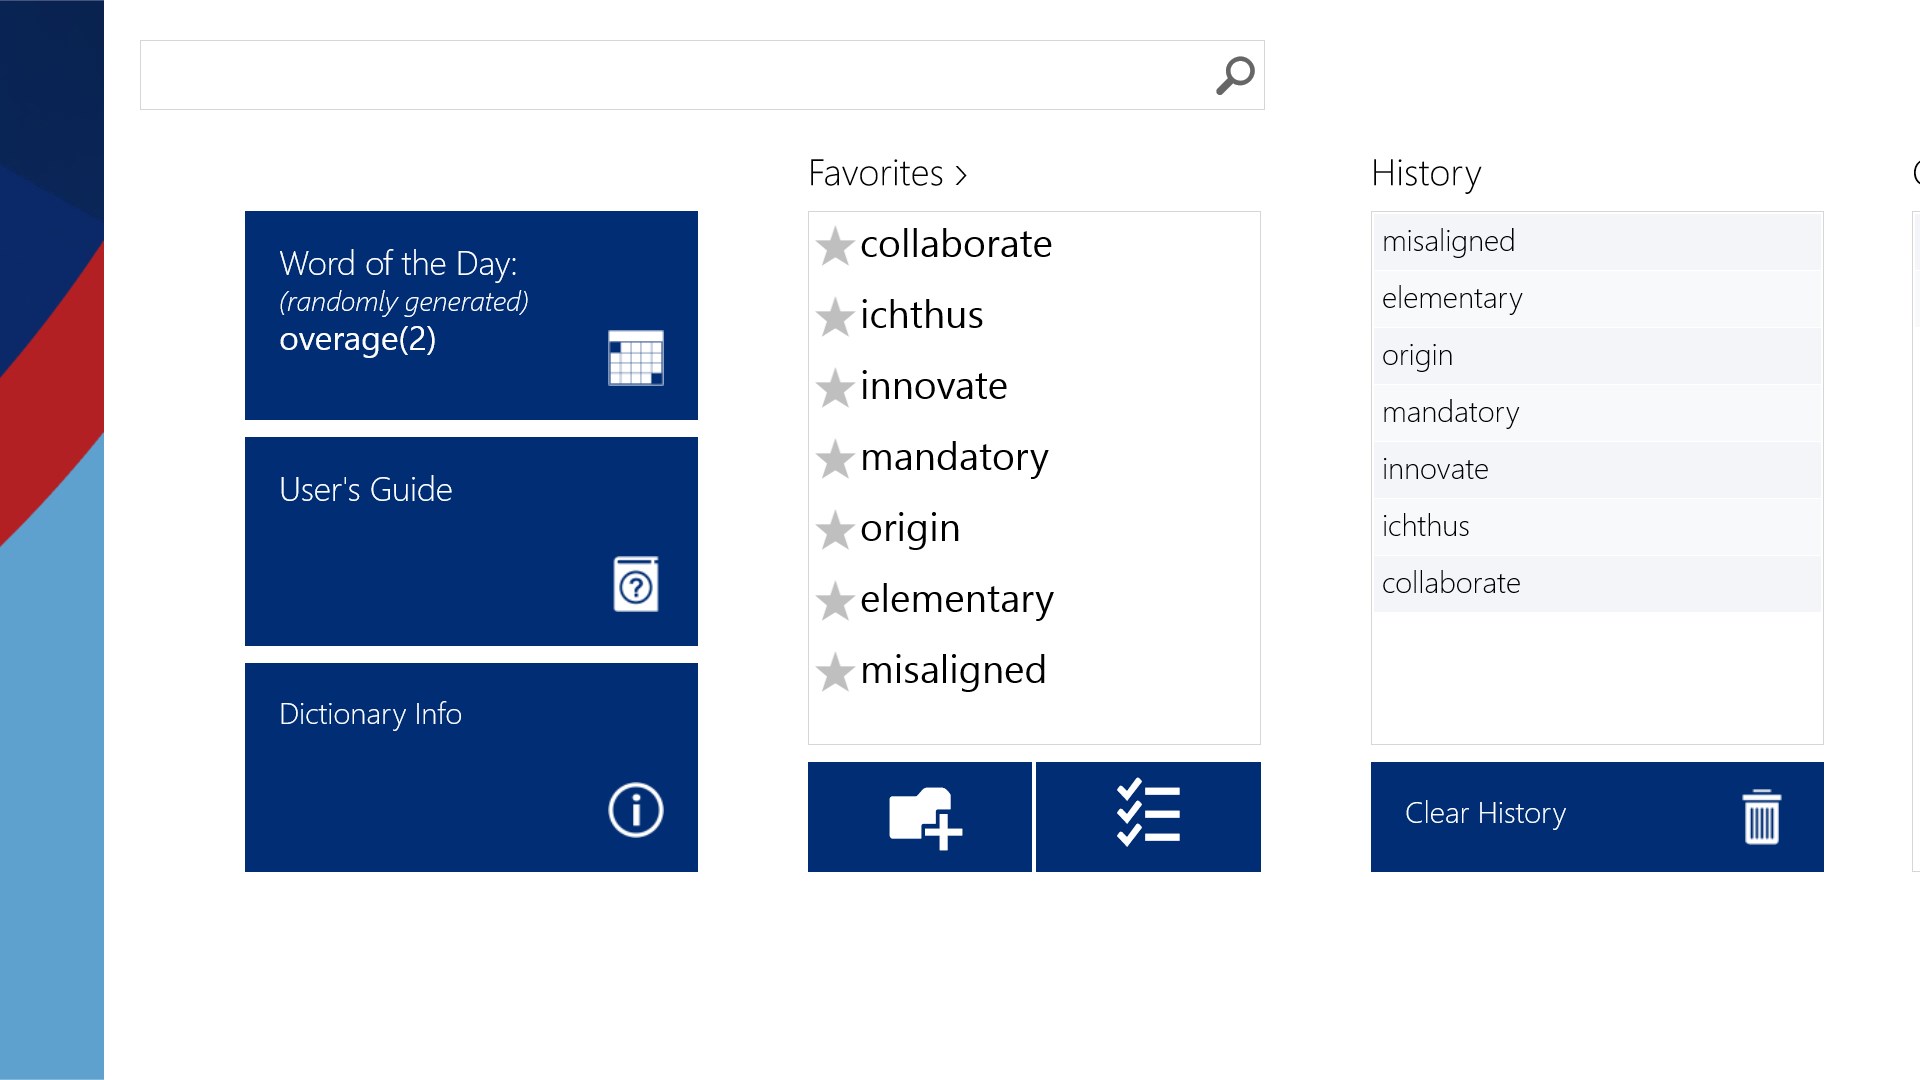The image size is (1920, 1080).
Task: Open ichthus from the History list
Action: 1425,527
